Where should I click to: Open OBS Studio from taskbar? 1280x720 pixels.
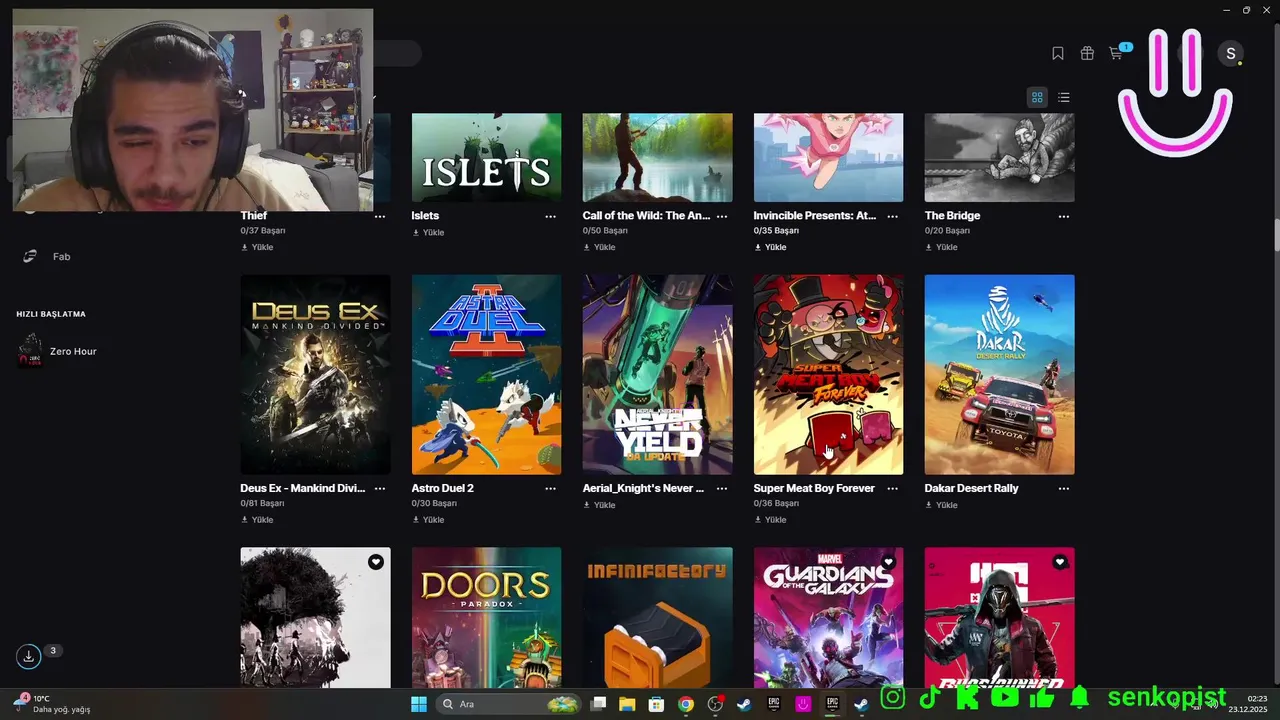(x=715, y=704)
